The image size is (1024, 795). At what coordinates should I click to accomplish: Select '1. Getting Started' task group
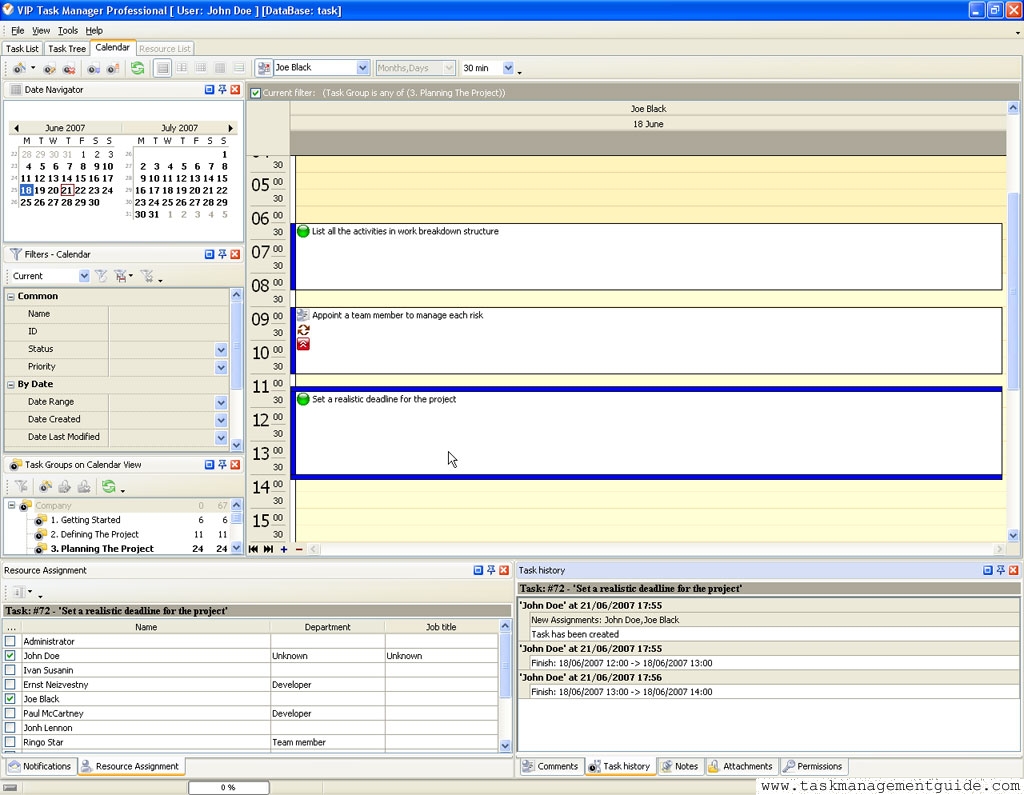tap(85, 520)
